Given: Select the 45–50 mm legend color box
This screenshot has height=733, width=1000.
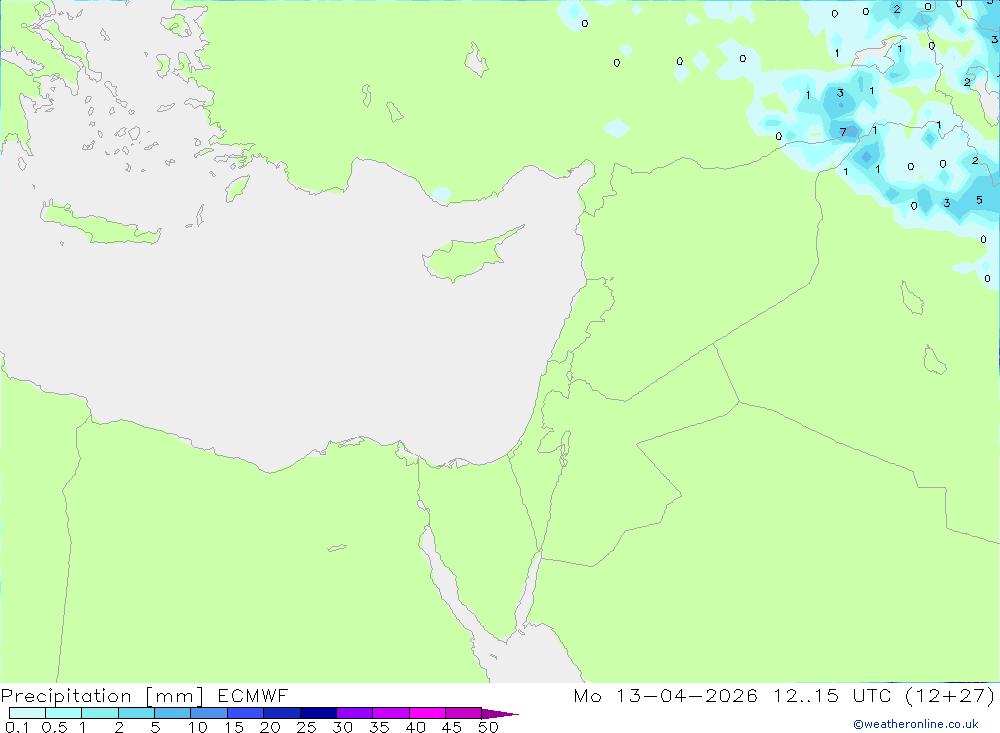Looking at the screenshot, I should tap(464, 713).
